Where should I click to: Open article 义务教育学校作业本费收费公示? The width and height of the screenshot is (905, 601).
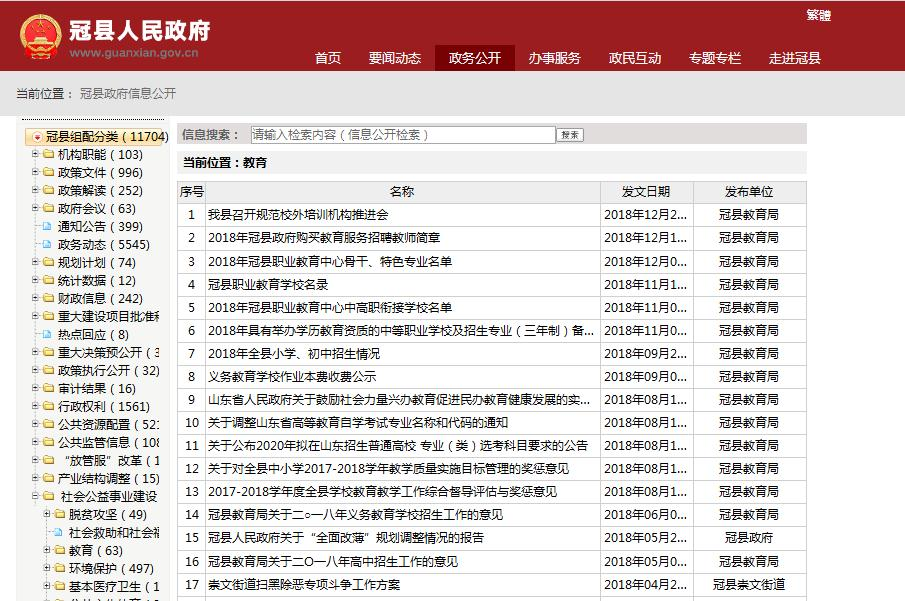click(292, 377)
